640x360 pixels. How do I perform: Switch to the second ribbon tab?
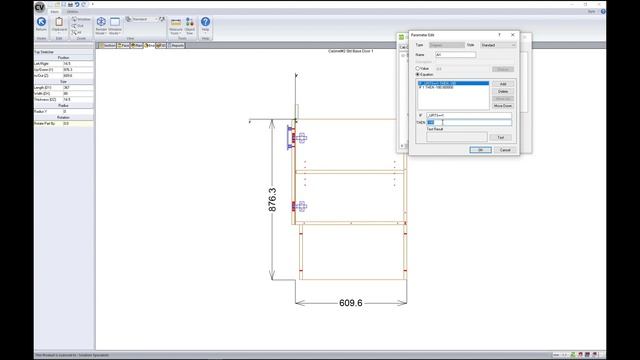(73, 12)
